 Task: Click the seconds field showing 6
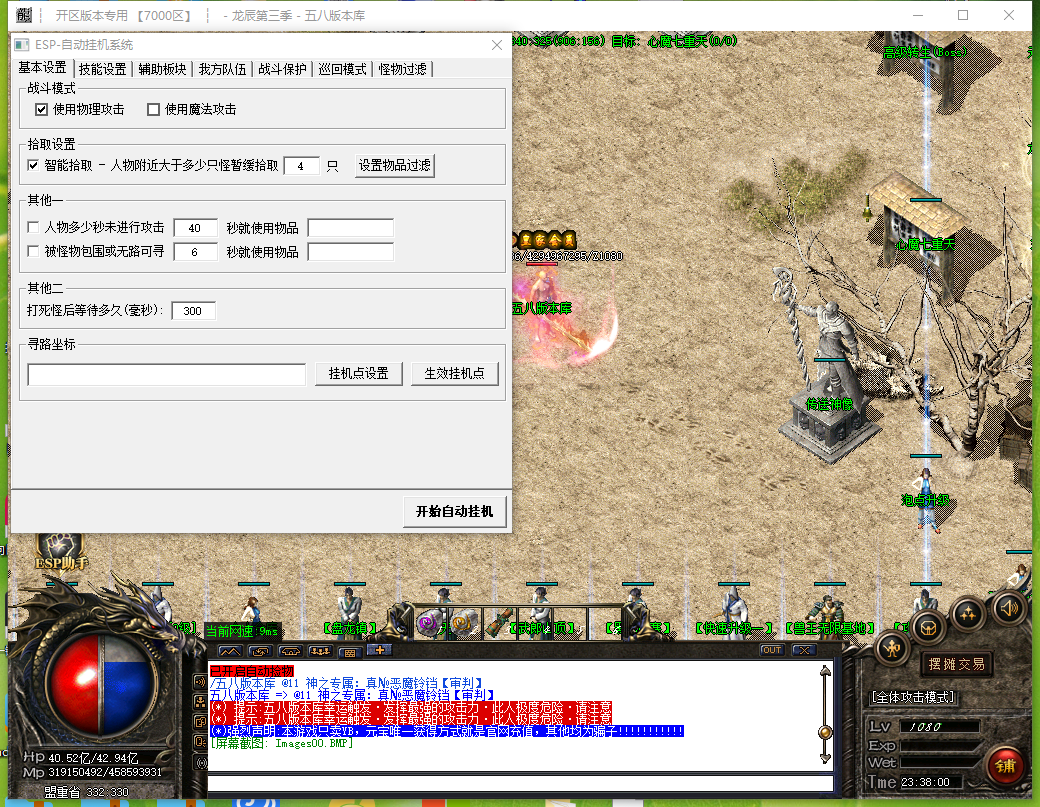coord(195,252)
